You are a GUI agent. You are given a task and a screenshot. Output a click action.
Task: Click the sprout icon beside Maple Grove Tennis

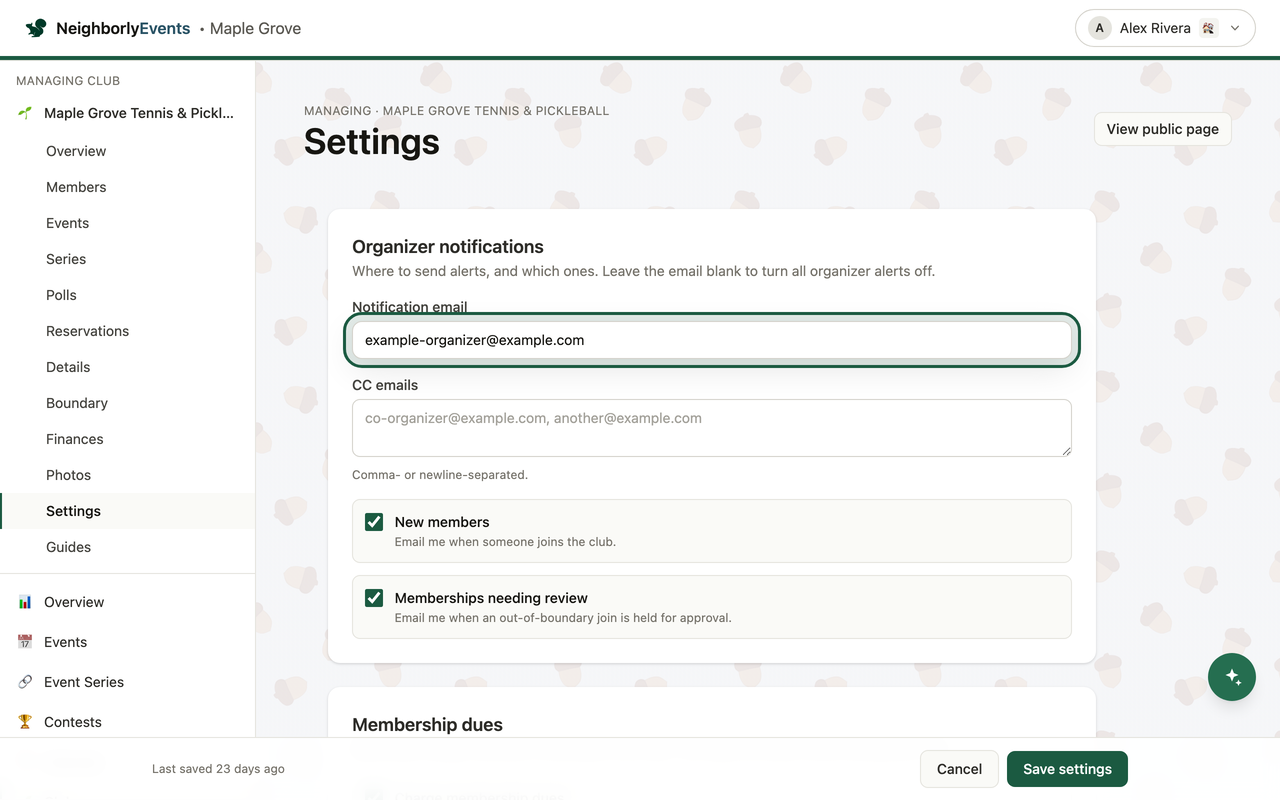(25, 113)
